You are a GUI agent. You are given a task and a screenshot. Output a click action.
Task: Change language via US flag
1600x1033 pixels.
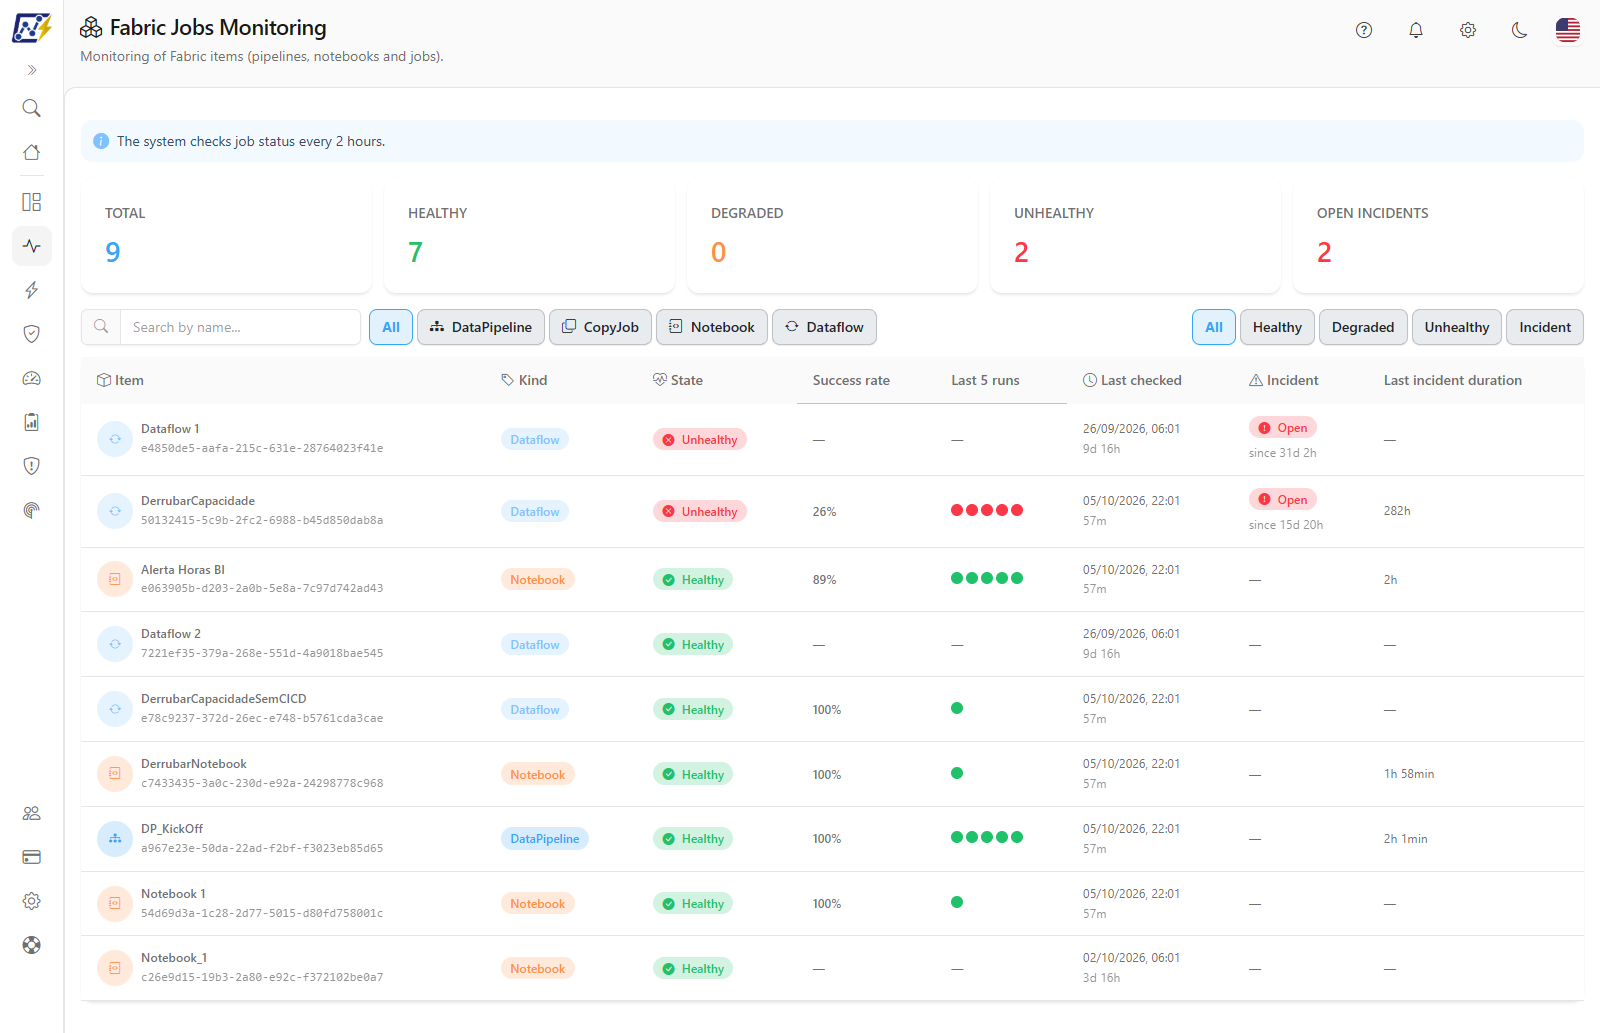coord(1568,30)
